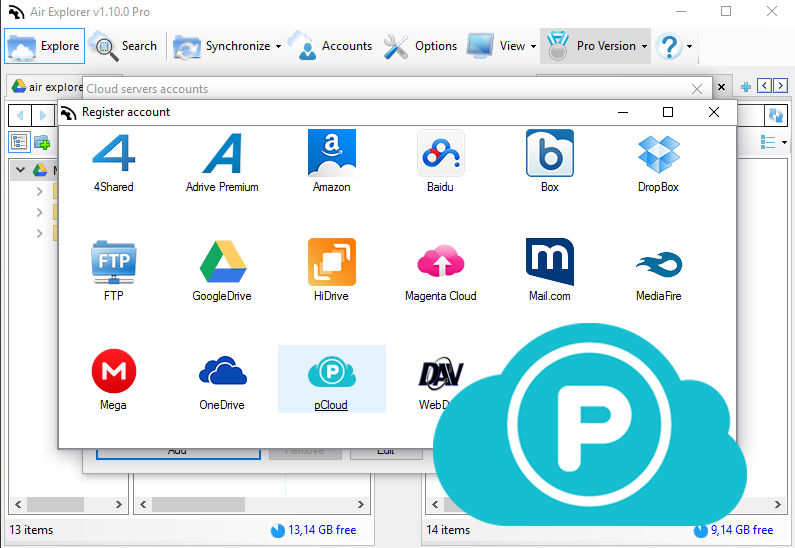Minimize the Register account window
This screenshot has height=548, width=795.
click(623, 112)
